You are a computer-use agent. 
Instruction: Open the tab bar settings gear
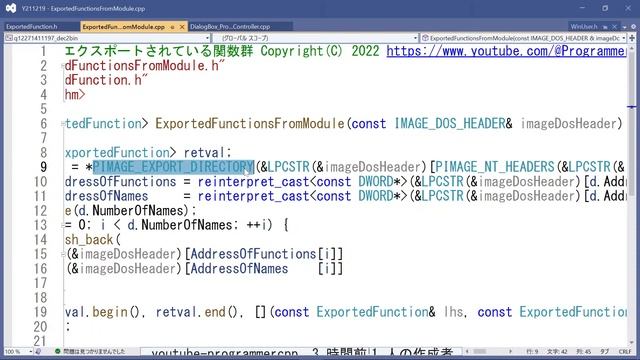click(x=633, y=27)
